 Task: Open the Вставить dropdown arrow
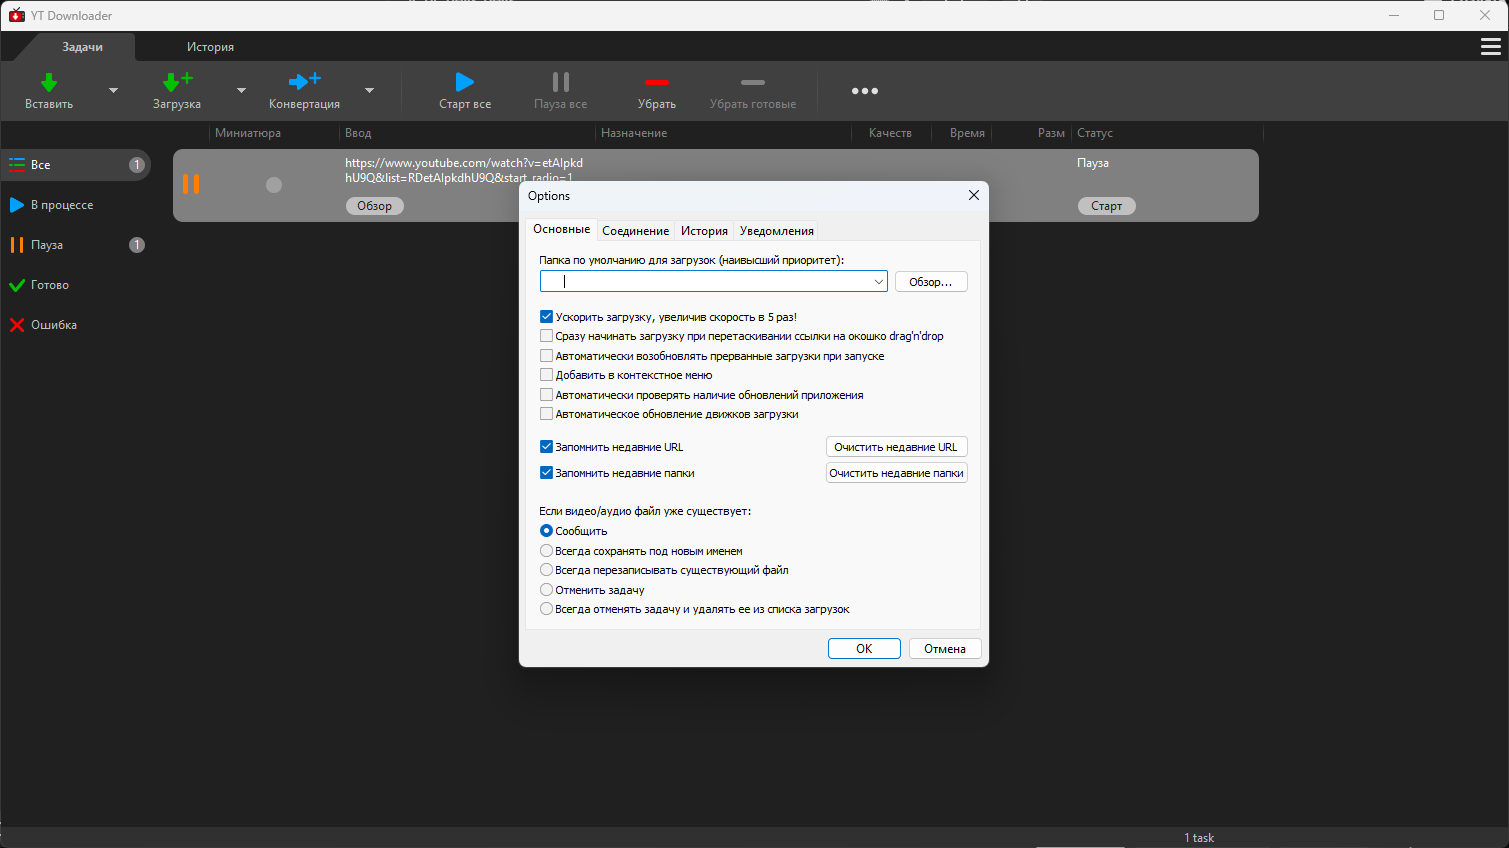(x=113, y=91)
